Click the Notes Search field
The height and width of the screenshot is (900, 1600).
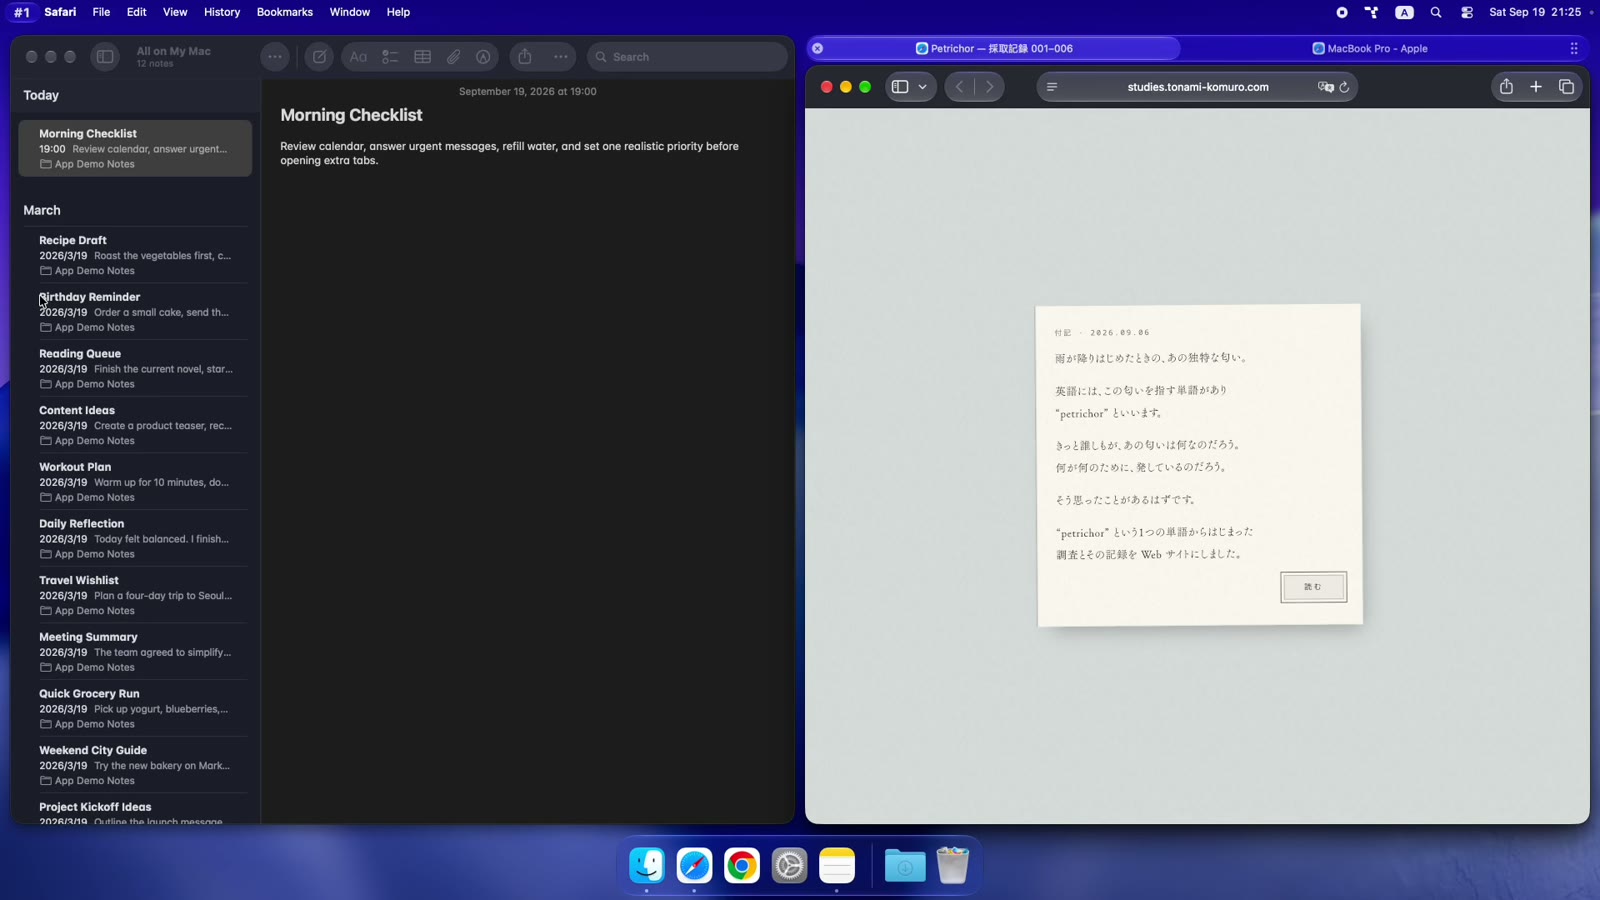[x=688, y=57]
